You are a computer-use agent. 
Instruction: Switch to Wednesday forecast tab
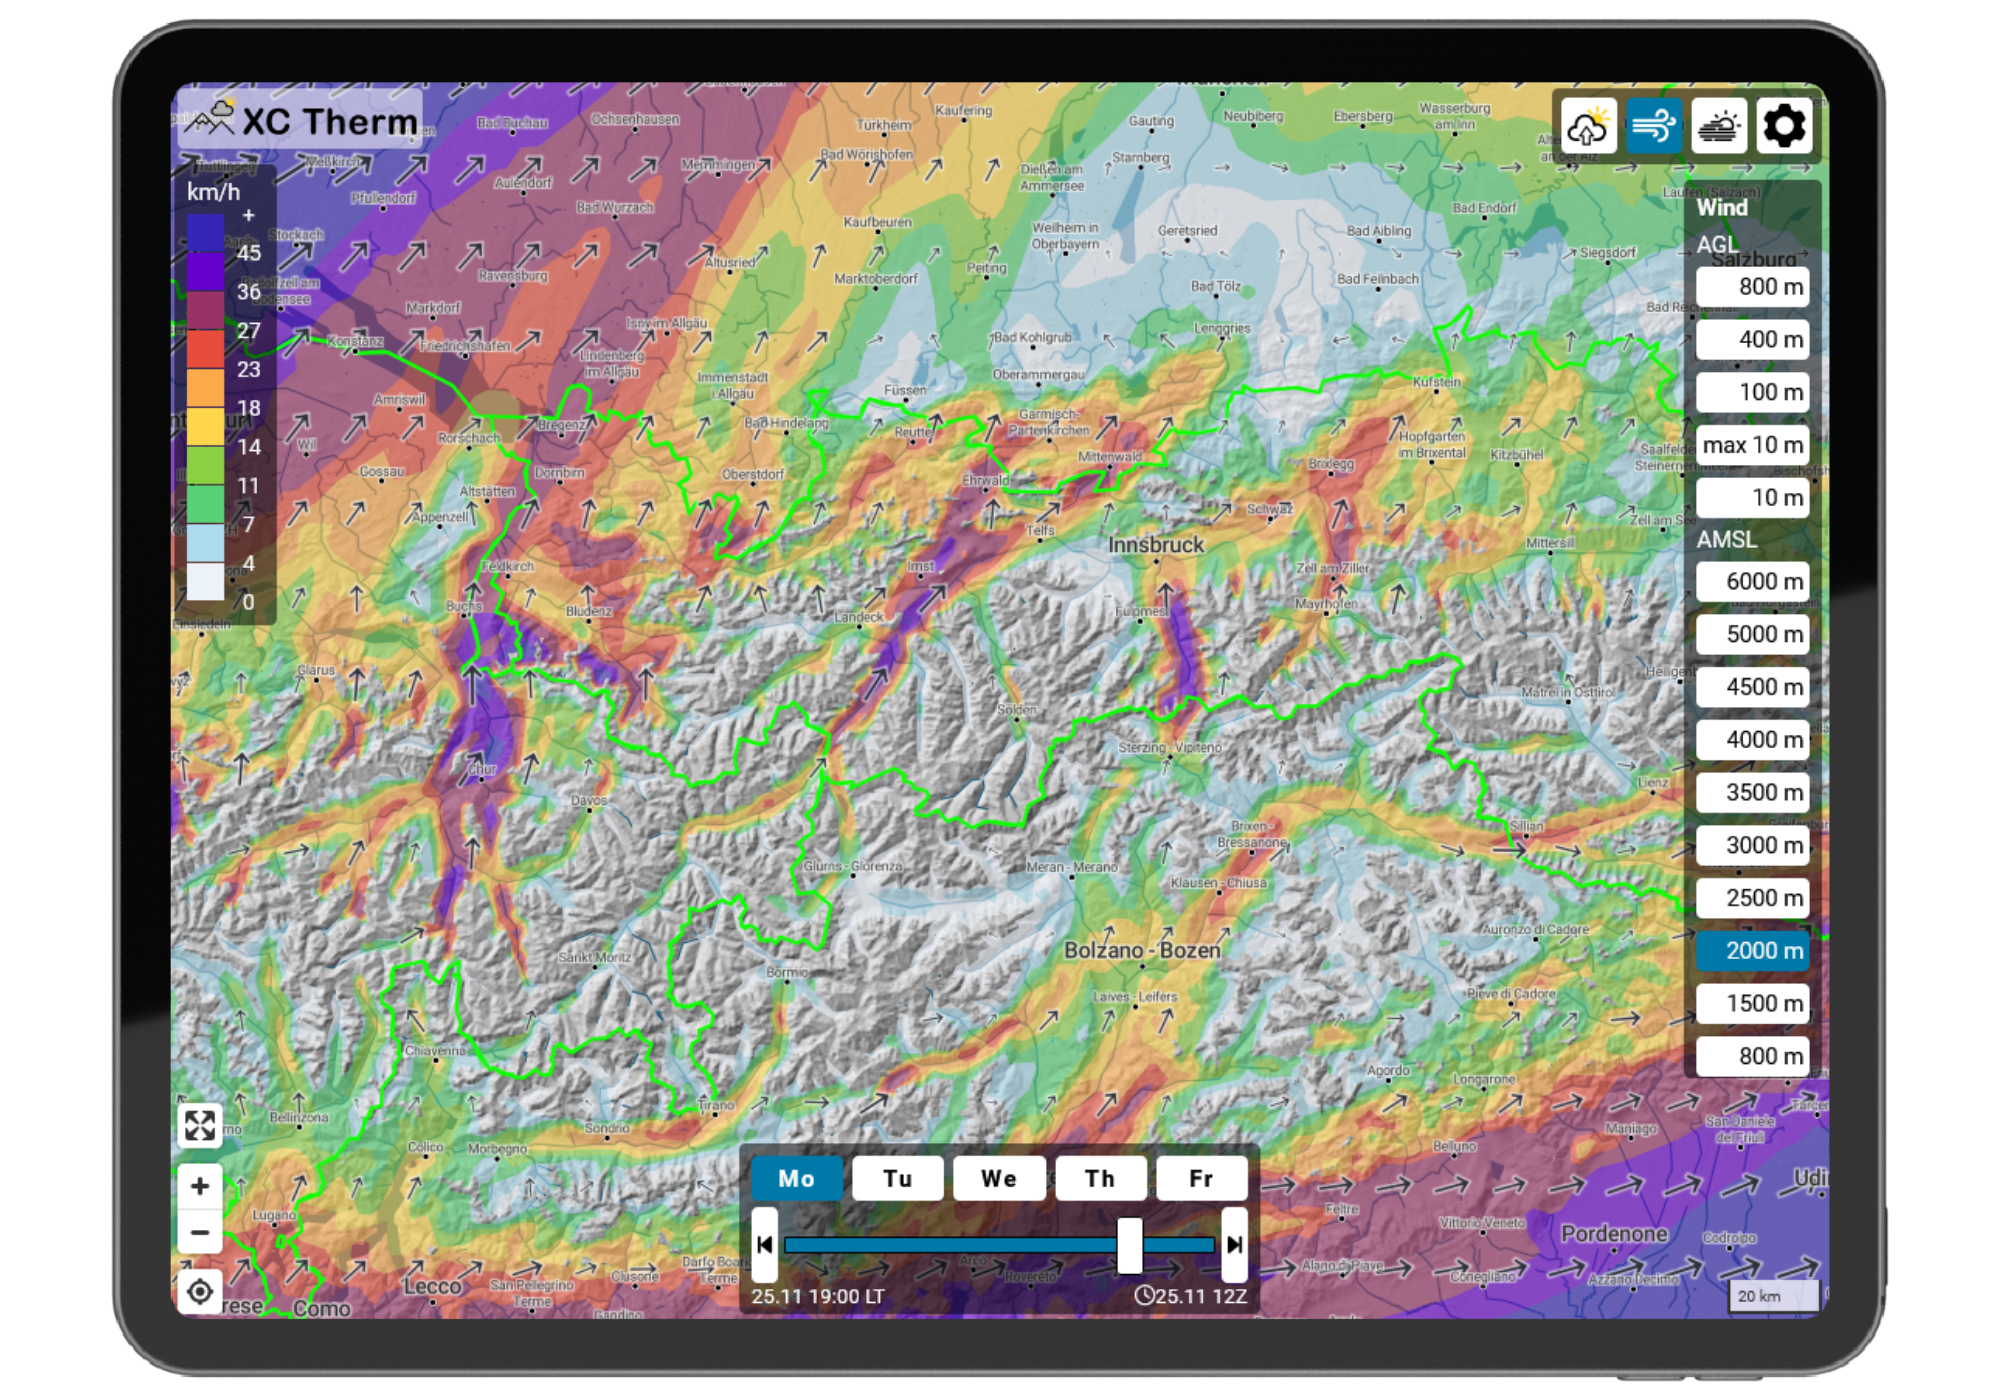pyautogui.click(x=999, y=1178)
